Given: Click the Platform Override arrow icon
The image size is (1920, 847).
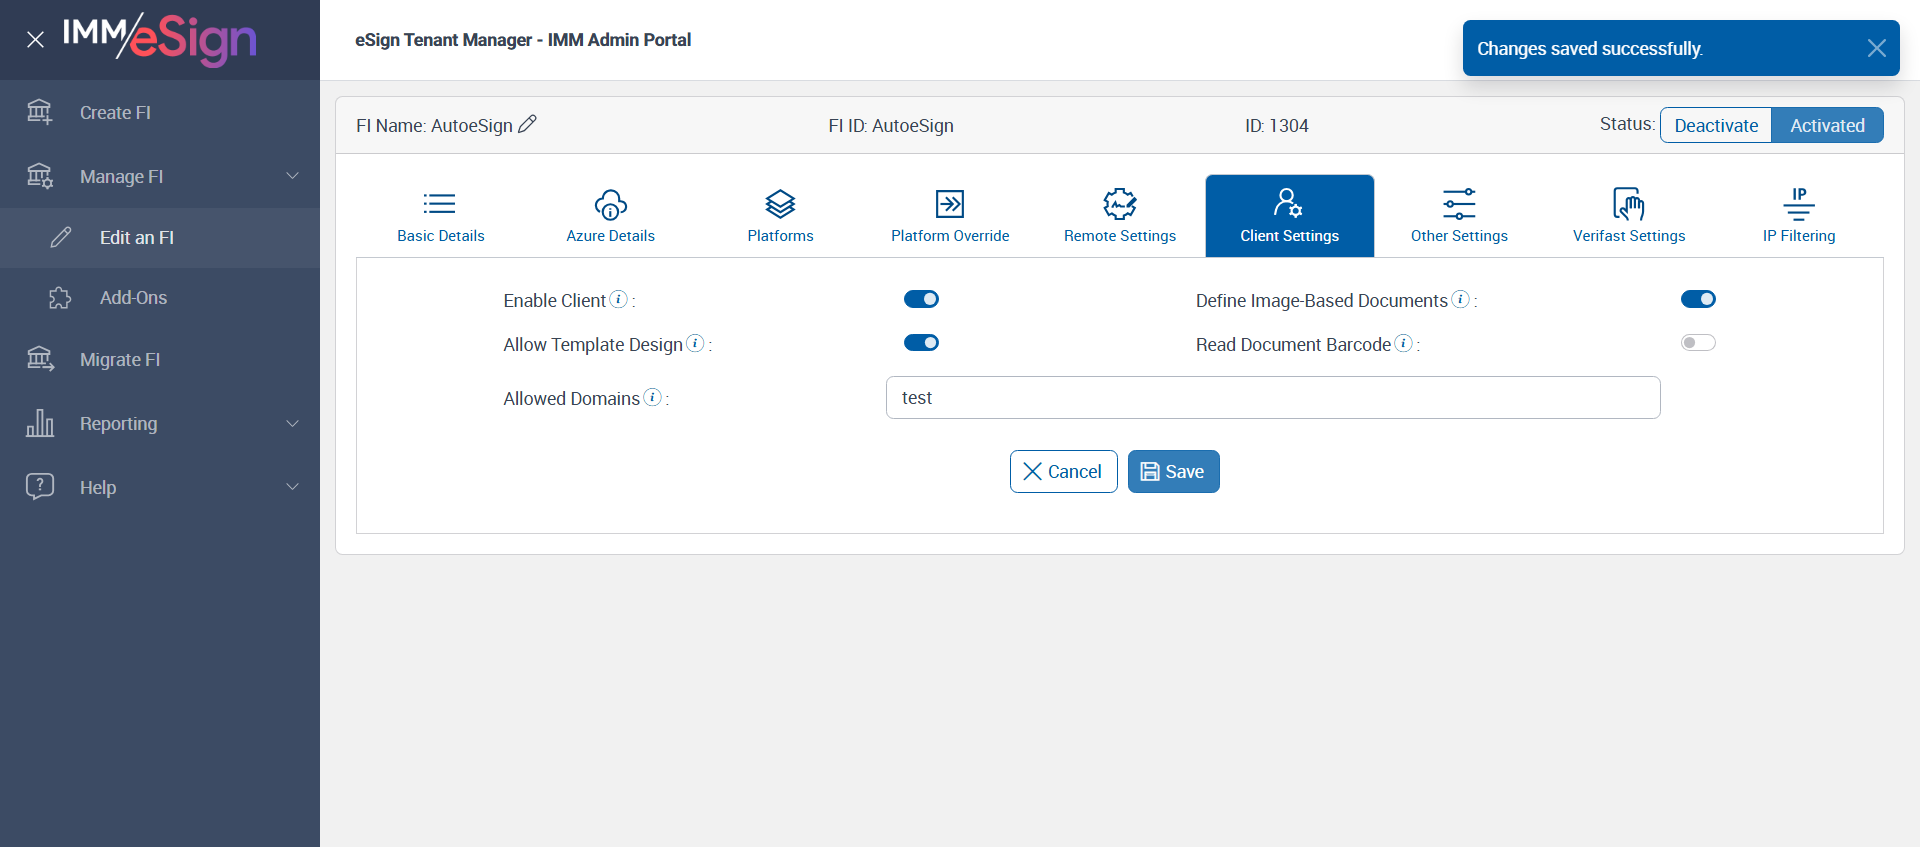Looking at the screenshot, I should tap(950, 204).
